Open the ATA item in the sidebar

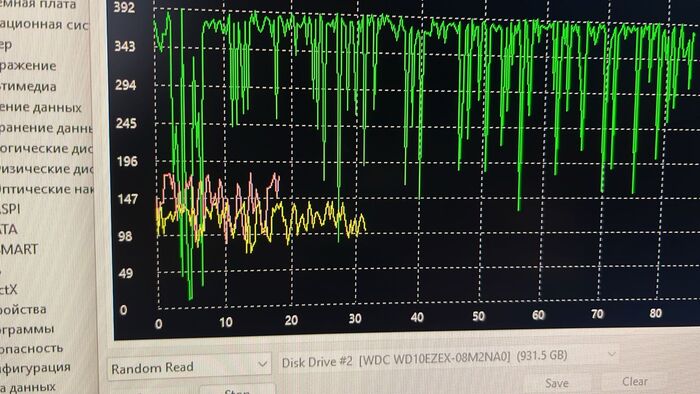click(x=8, y=229)
